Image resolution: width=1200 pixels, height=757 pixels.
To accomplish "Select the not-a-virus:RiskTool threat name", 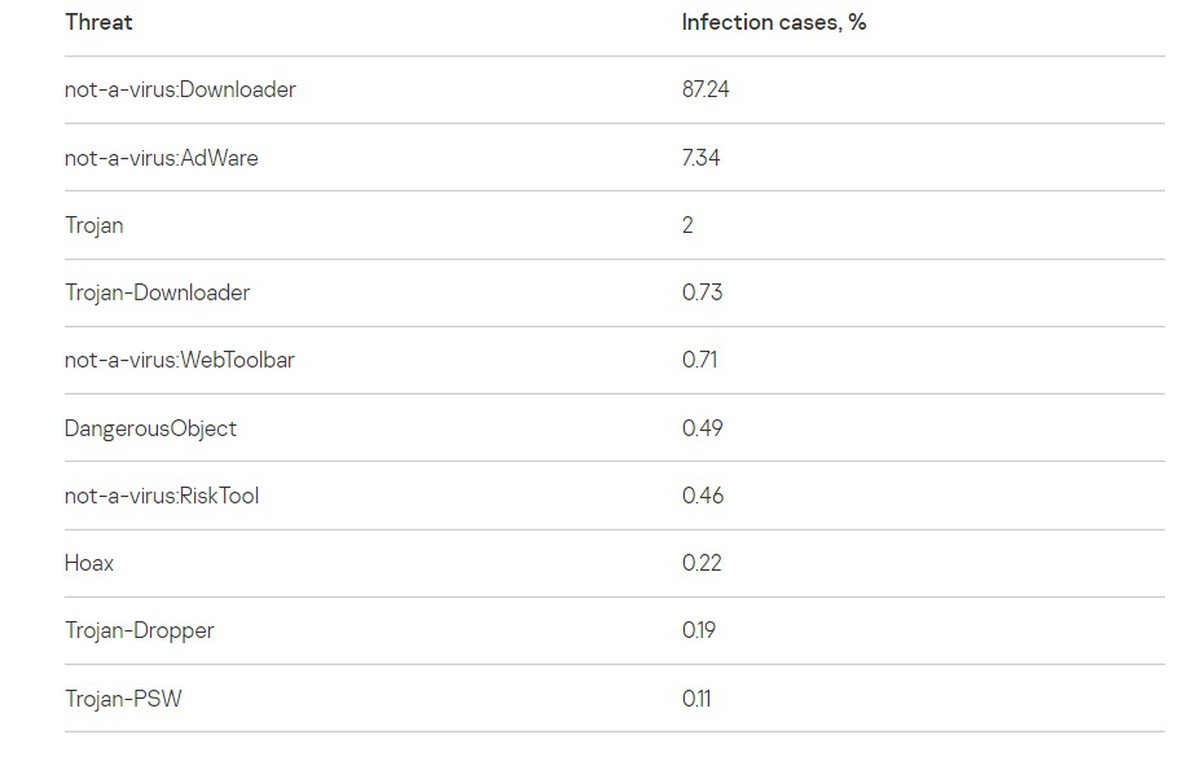I will (x=161, y=496).
